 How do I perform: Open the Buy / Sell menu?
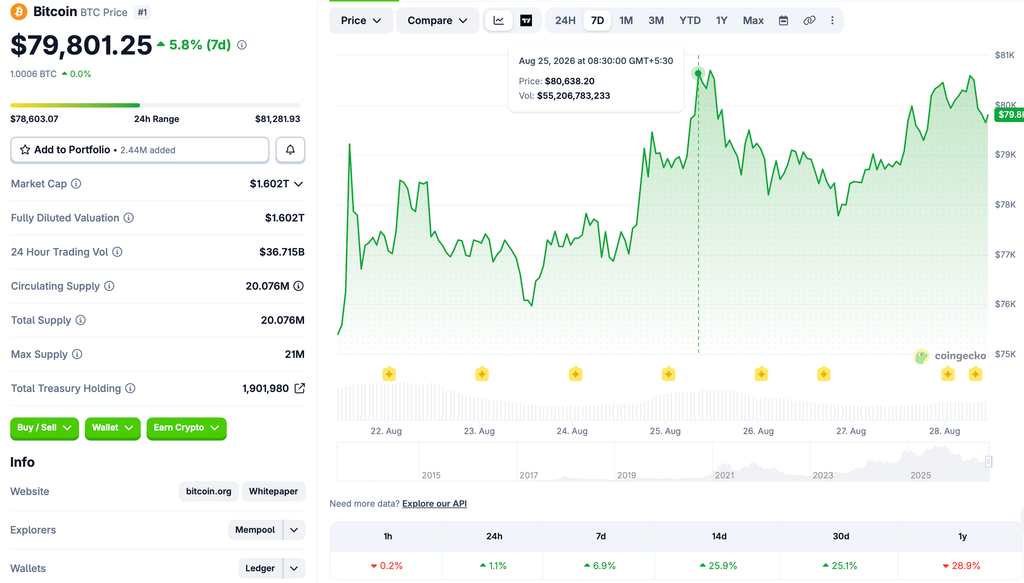[44, 428]
